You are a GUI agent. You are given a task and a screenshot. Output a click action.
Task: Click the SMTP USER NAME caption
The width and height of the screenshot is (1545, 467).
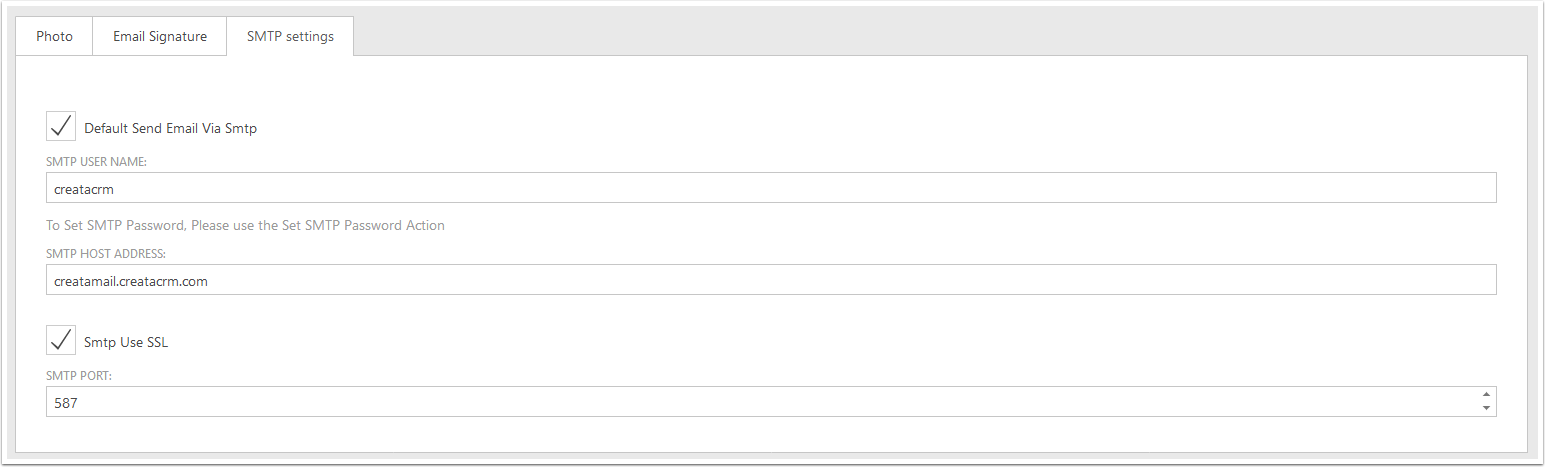(x=97, y=161)
